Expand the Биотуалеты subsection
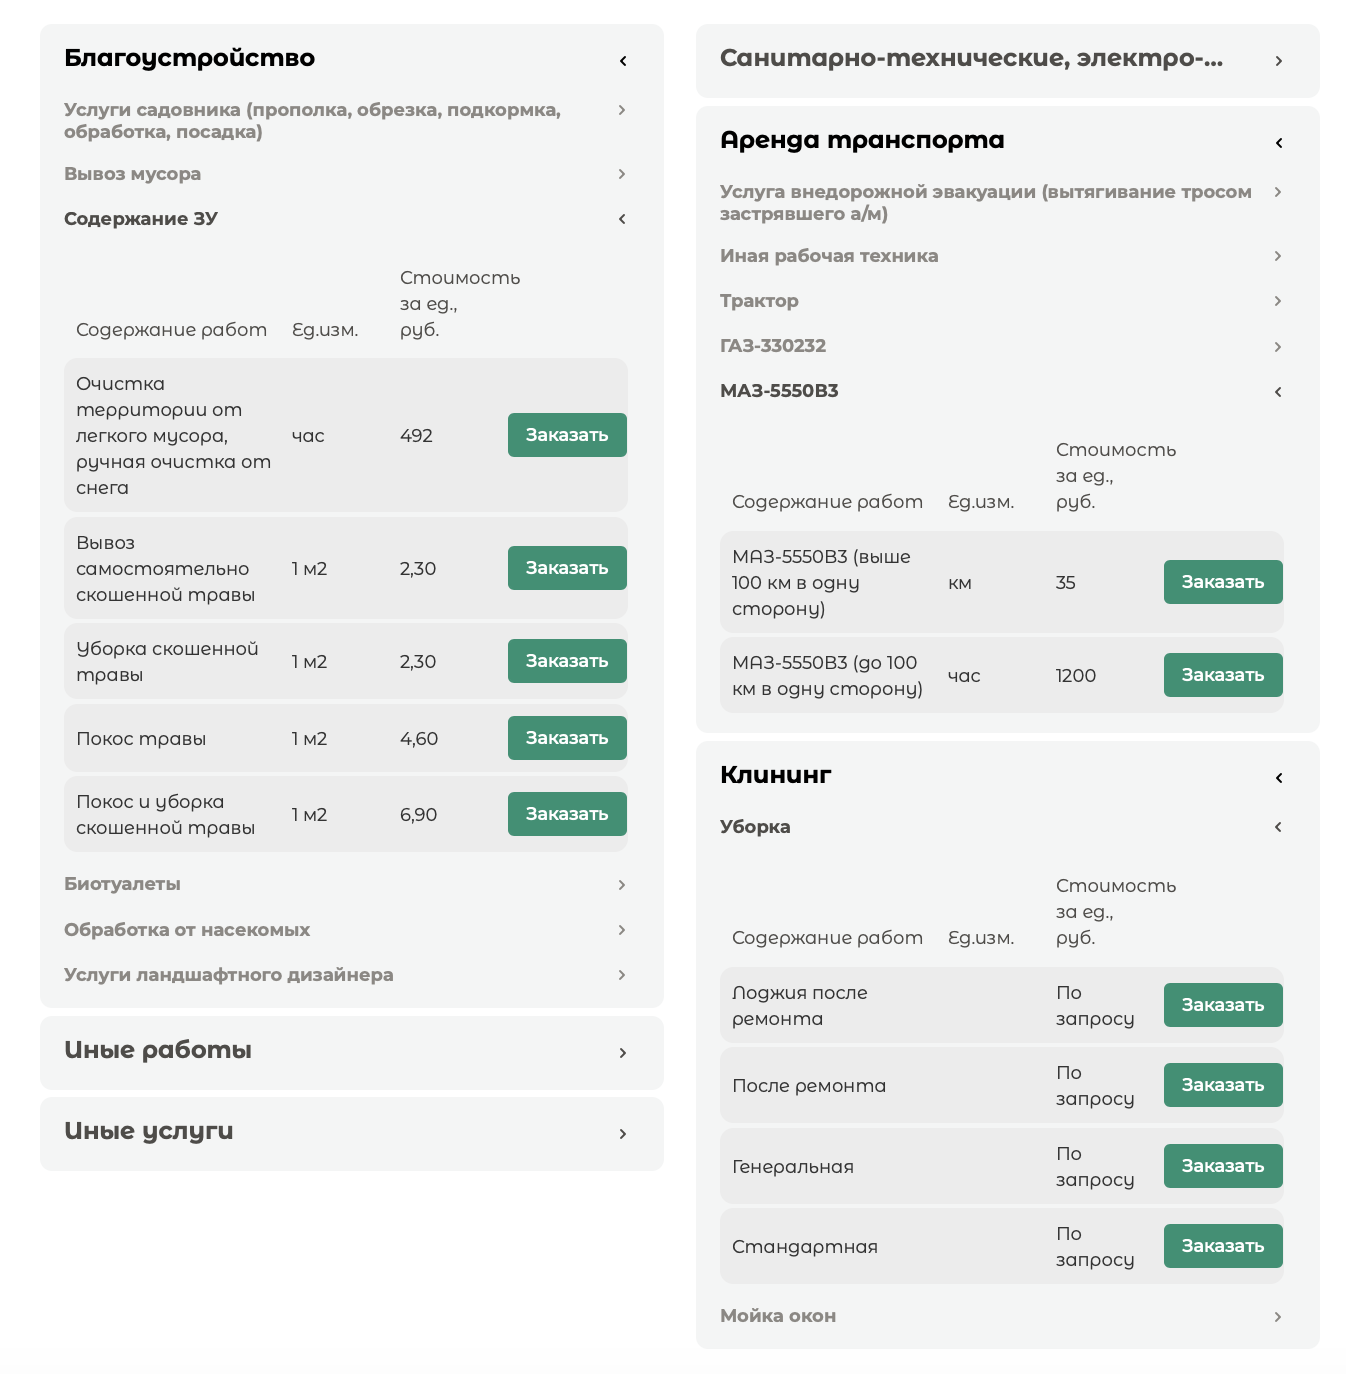The width and height of the screenshot is (1346, 1374). (622, 885)
